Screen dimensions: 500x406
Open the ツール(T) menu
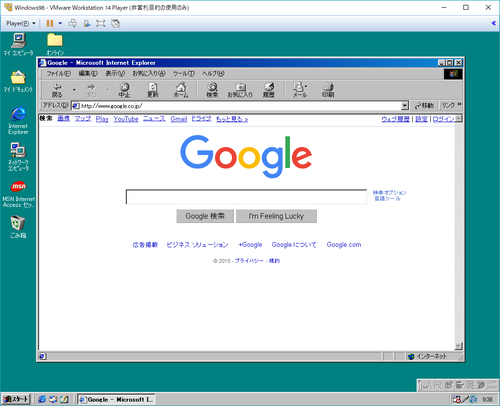click(184, 74)
